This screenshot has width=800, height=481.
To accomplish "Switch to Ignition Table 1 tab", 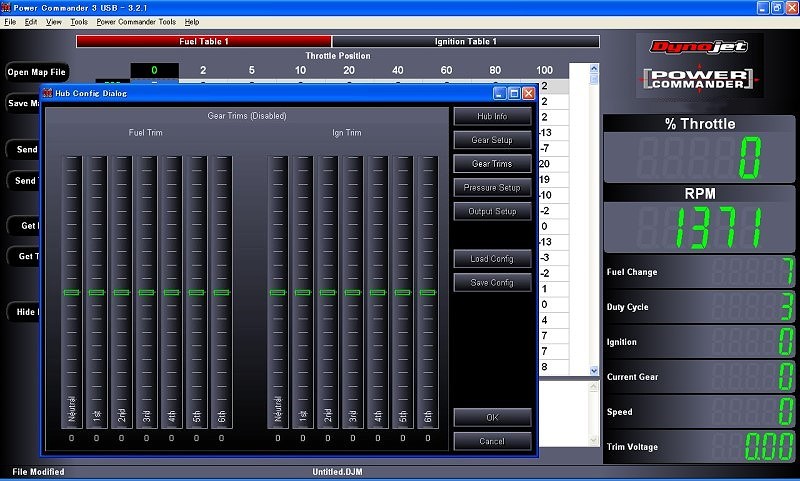I will click(x=465, y=41).
